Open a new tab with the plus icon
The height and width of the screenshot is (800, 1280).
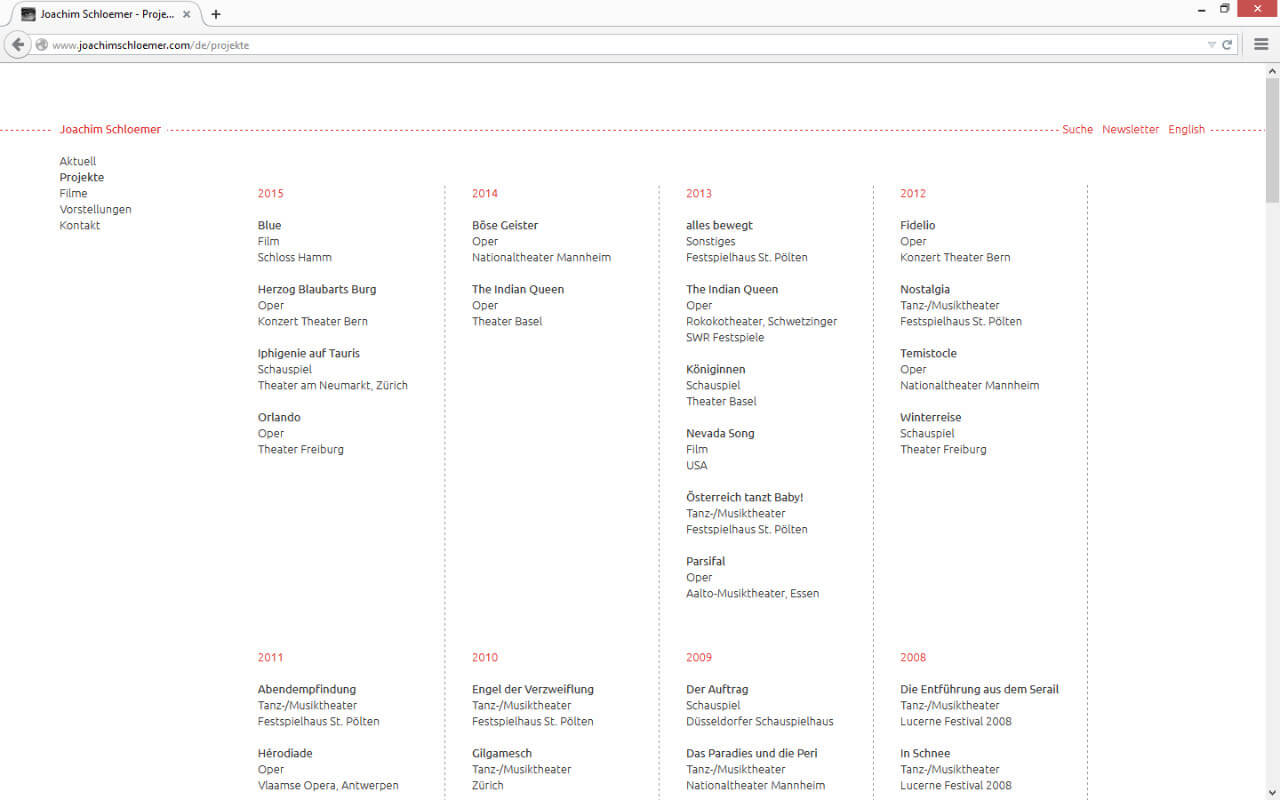(215, 14)
